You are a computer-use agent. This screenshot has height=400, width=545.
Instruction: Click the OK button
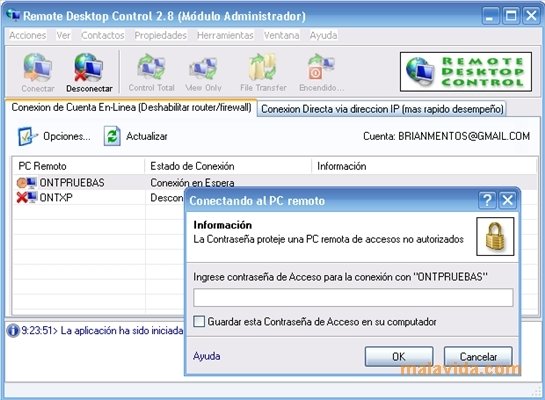399,357
